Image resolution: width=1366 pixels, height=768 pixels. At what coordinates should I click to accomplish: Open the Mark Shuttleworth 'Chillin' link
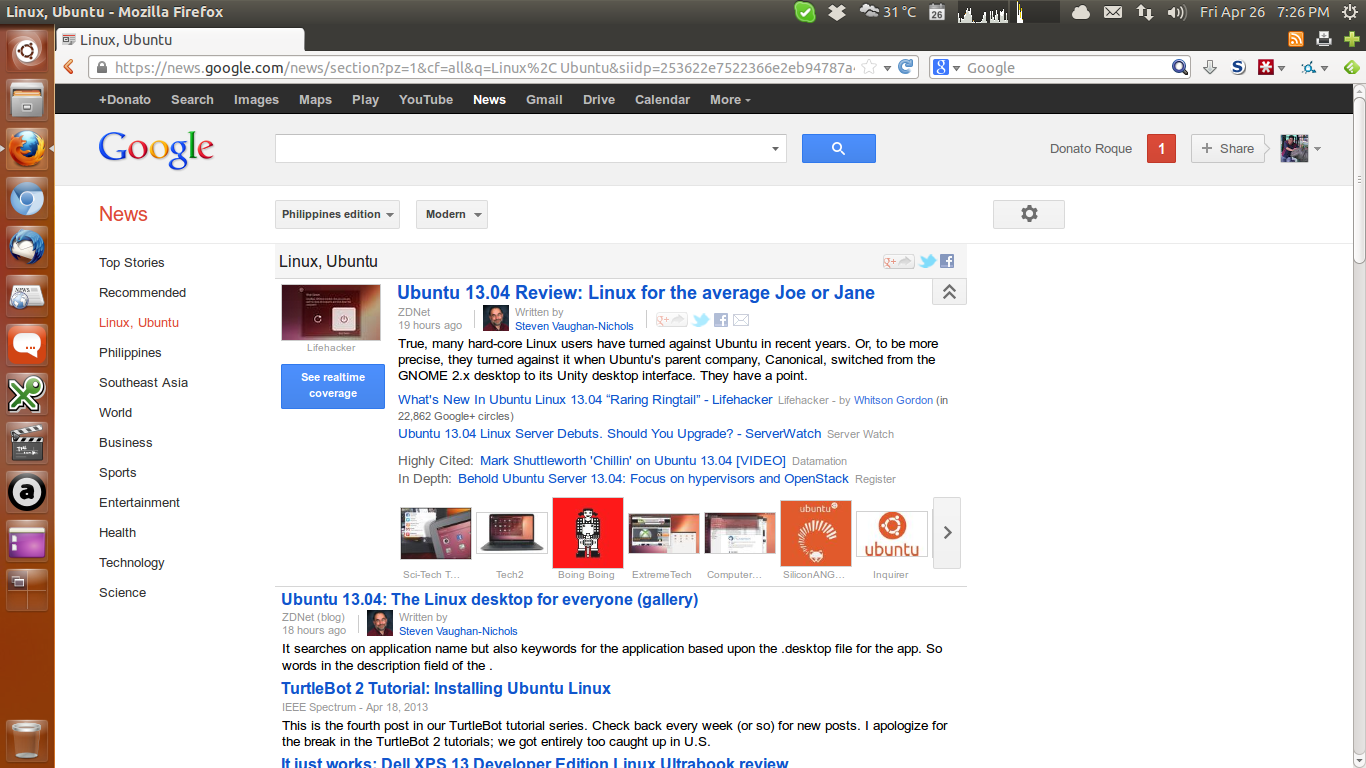(x=633, y=461)
